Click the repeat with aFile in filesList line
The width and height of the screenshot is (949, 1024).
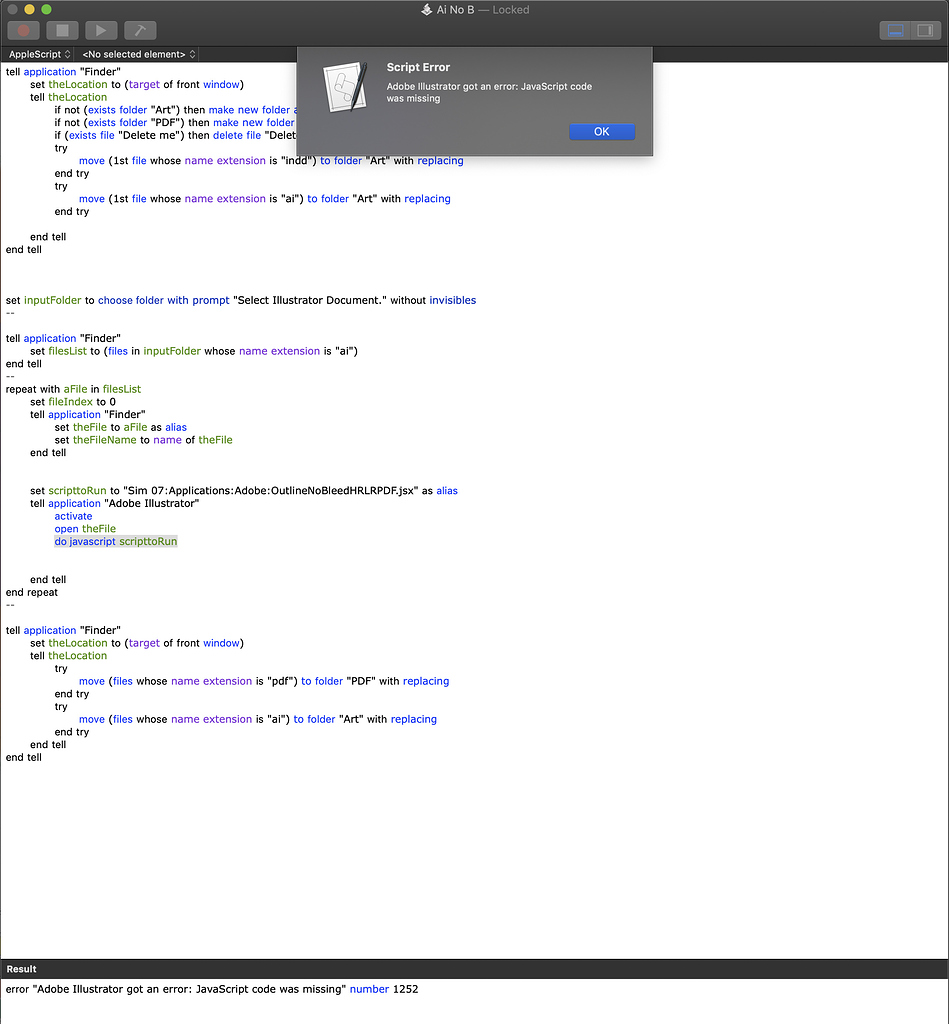(x=73, y=389)
